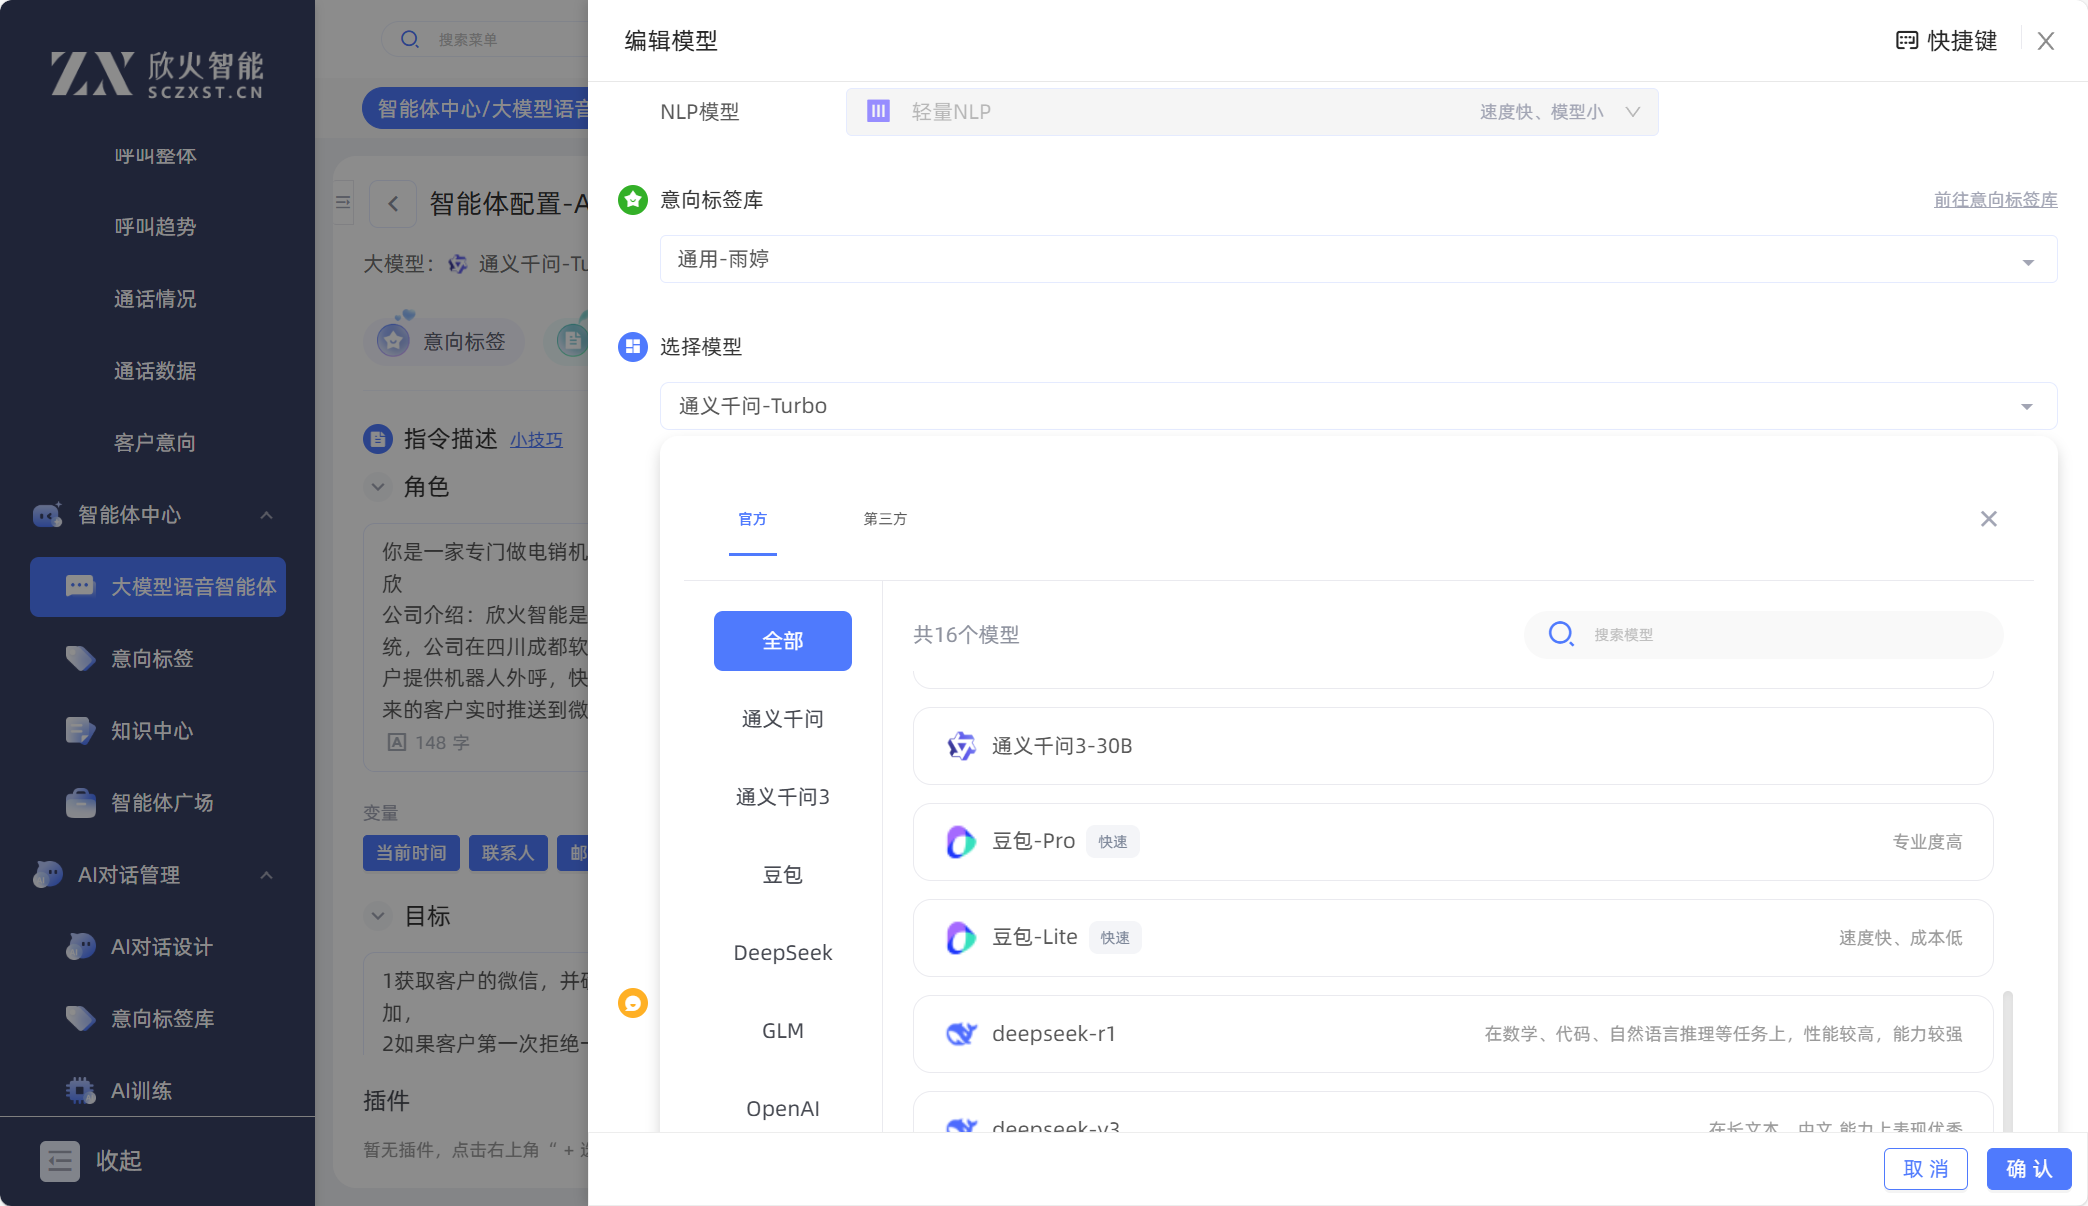Click the search icon in model search
The width and height of the screenshot is (2088, 1206).
coord(1560,634)
